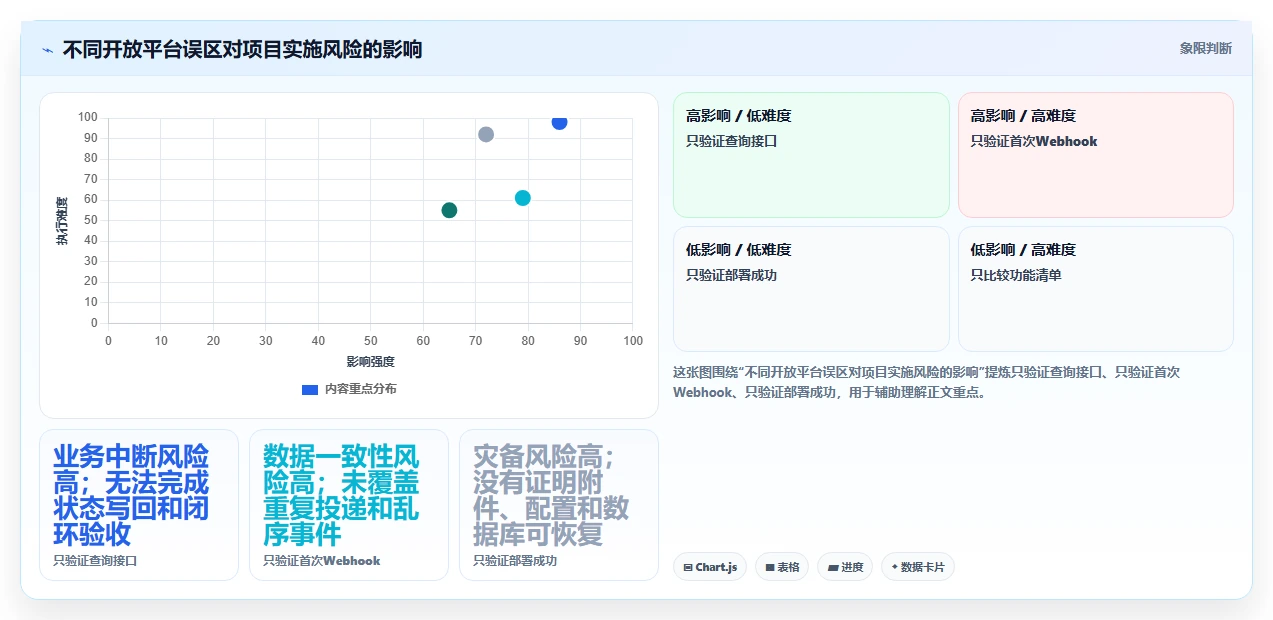Viewport: 1273px width, 620px height.
Task: Click the chart title 不同开放平台误区对项目实施风险的影响
Action: click(242, 49)
